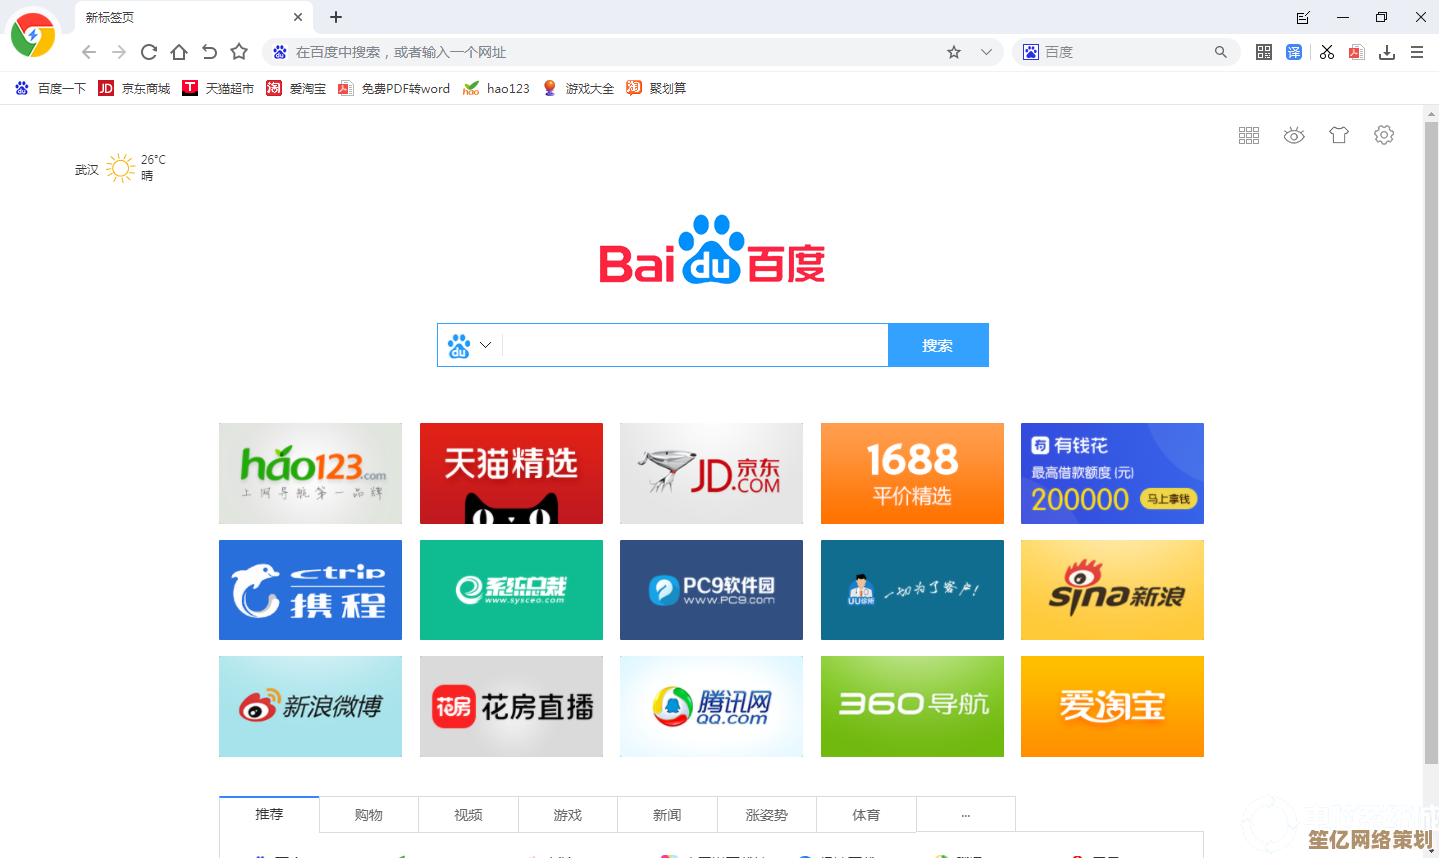
Task: Focus the Baidu page search input
Action: tap(695, 345)
